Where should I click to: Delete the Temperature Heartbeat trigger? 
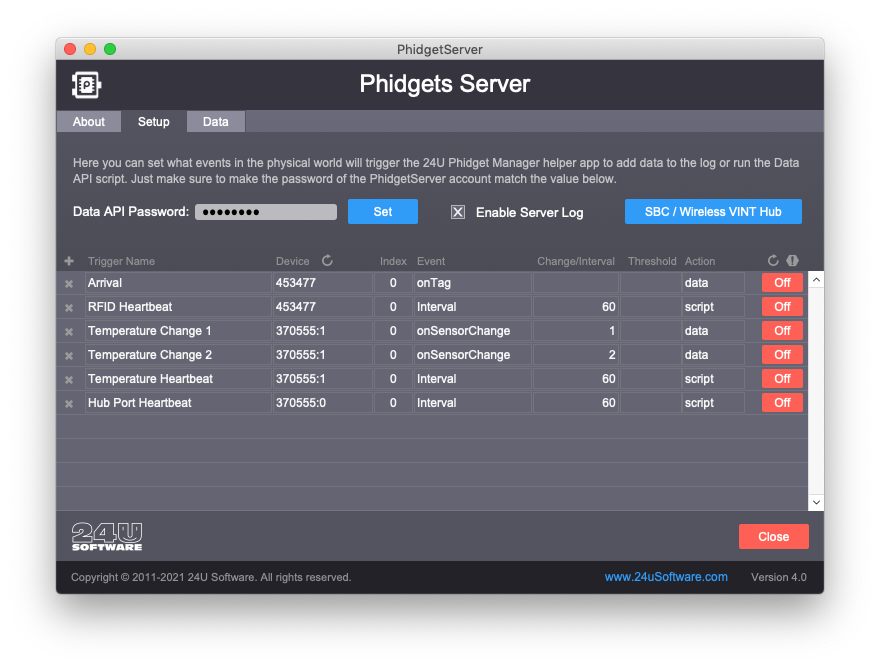click(69, 380)
